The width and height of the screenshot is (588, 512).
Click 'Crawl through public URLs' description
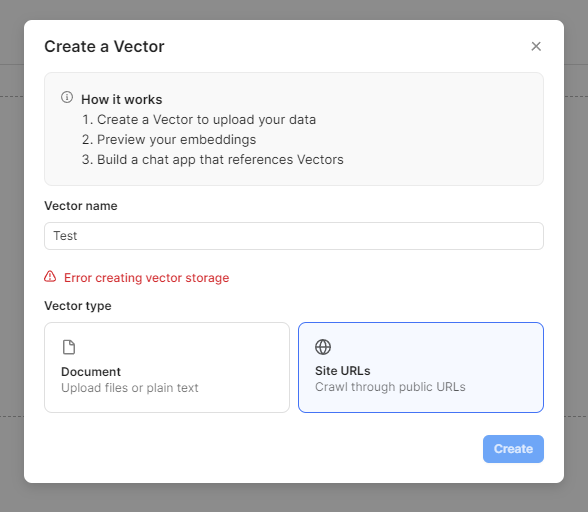tap(390, 387)
